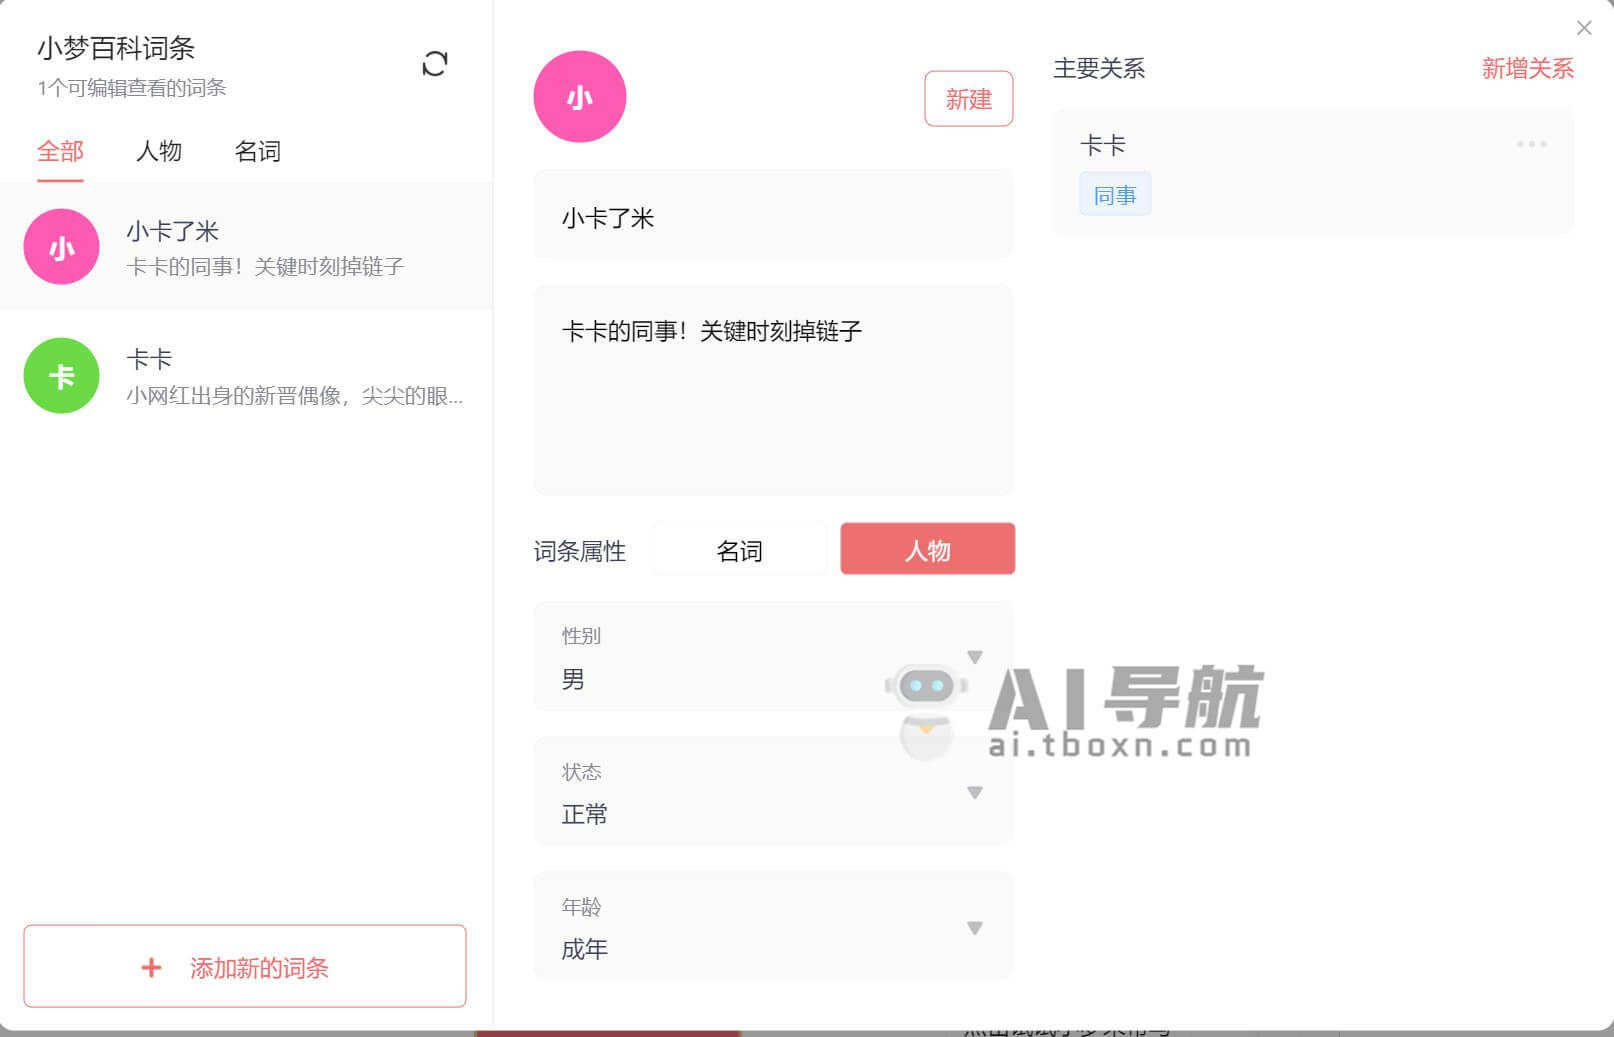Select the 卡卡 entry in the sidebar list
Image resolution: width=1614 pixels, height=1037 pixels.
(x=245, y=376)
